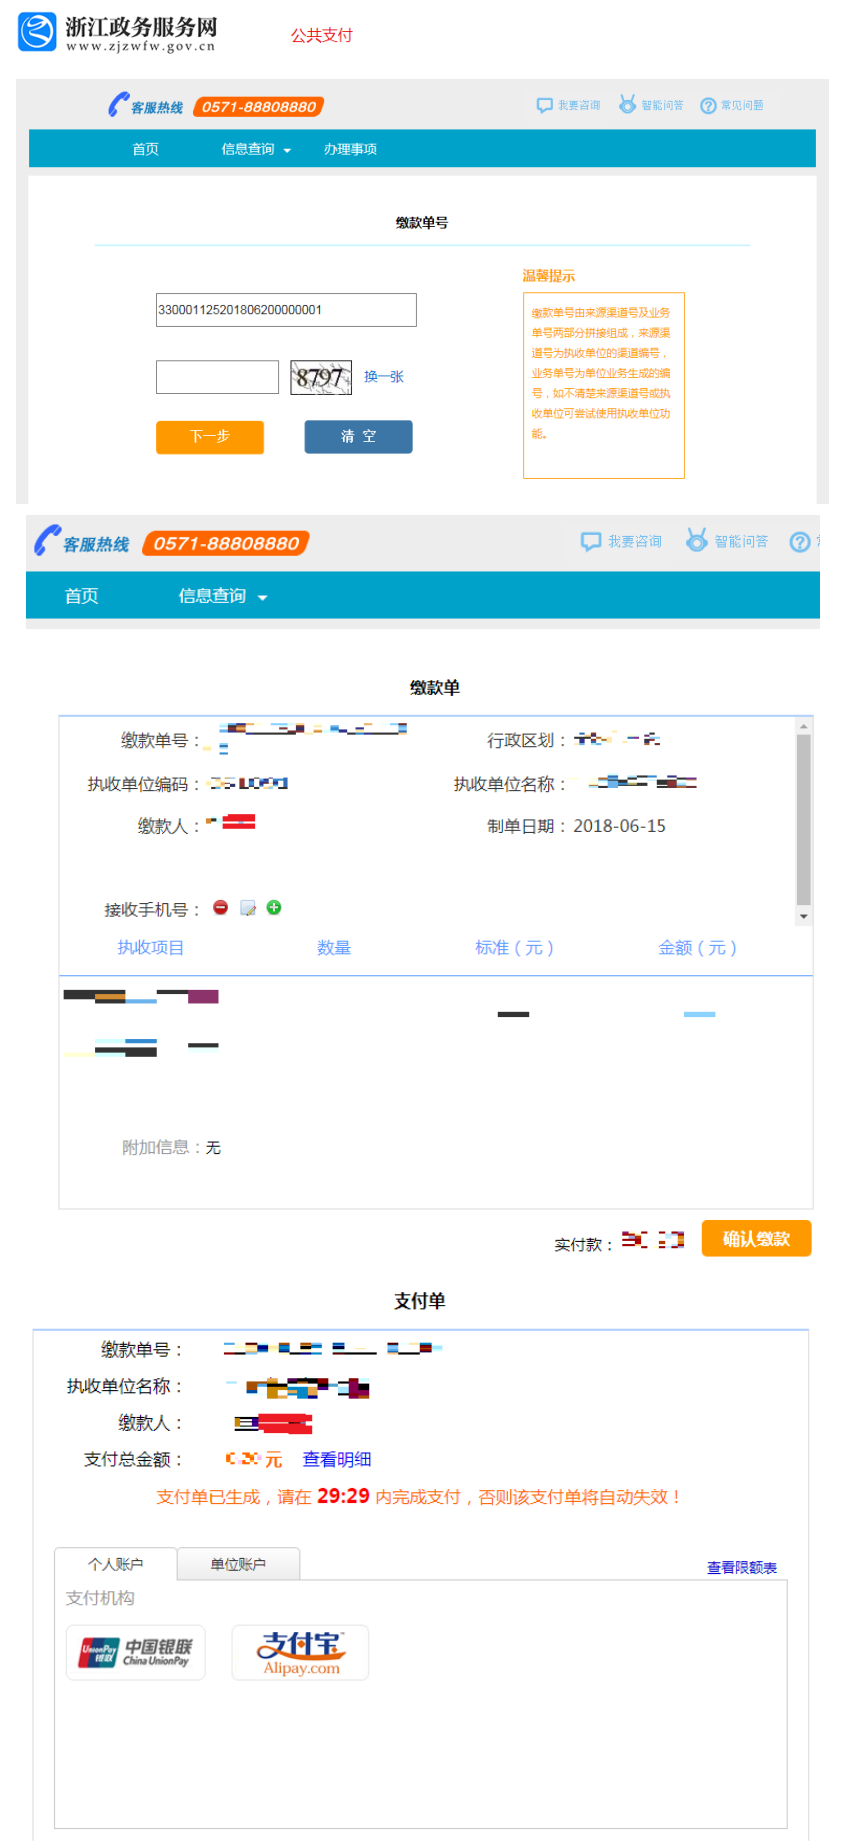This screenshot has height=1841, width=842.
Task: Open 首页 in the lower navigation bar
Action: point(82,596)
